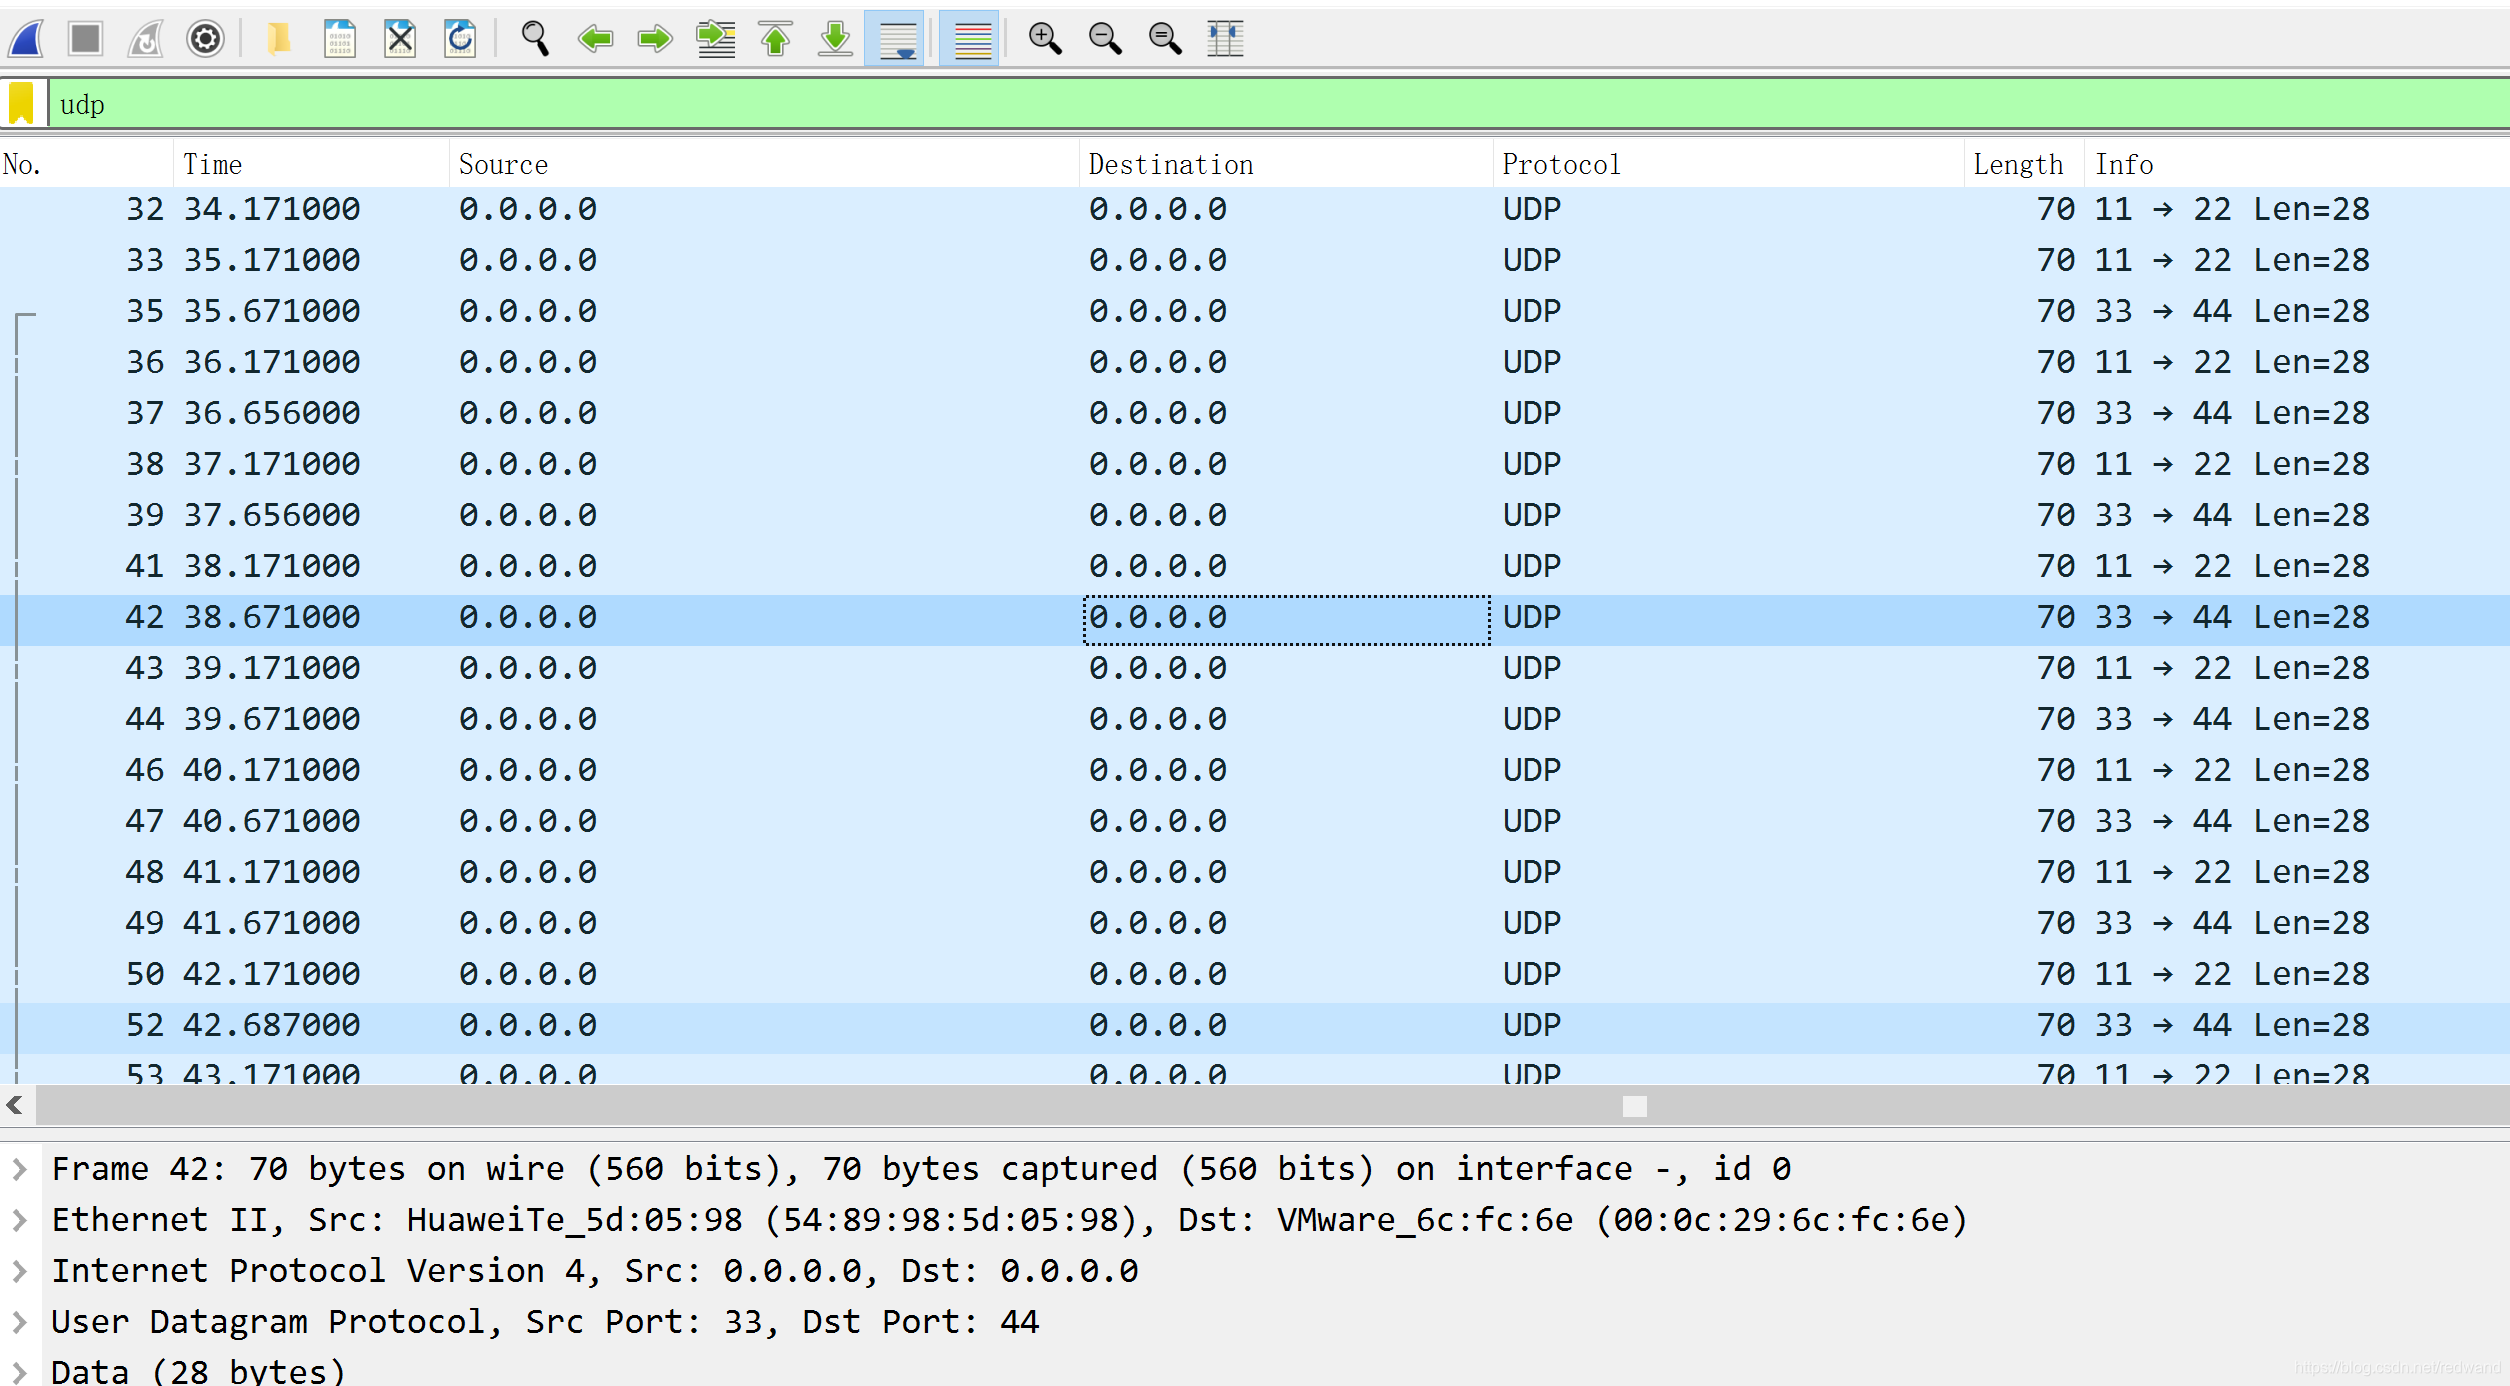Select packet 43 at time 39.171000
2510x1386 pixels.
pyautogui.click(x=1255, y=668)
